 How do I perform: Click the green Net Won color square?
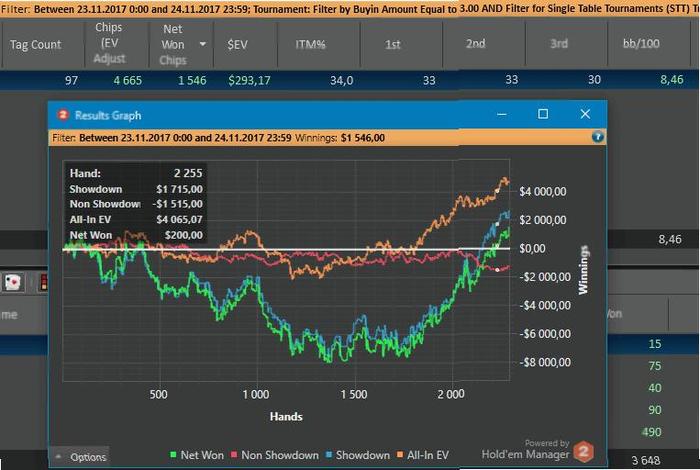(173, 455)
